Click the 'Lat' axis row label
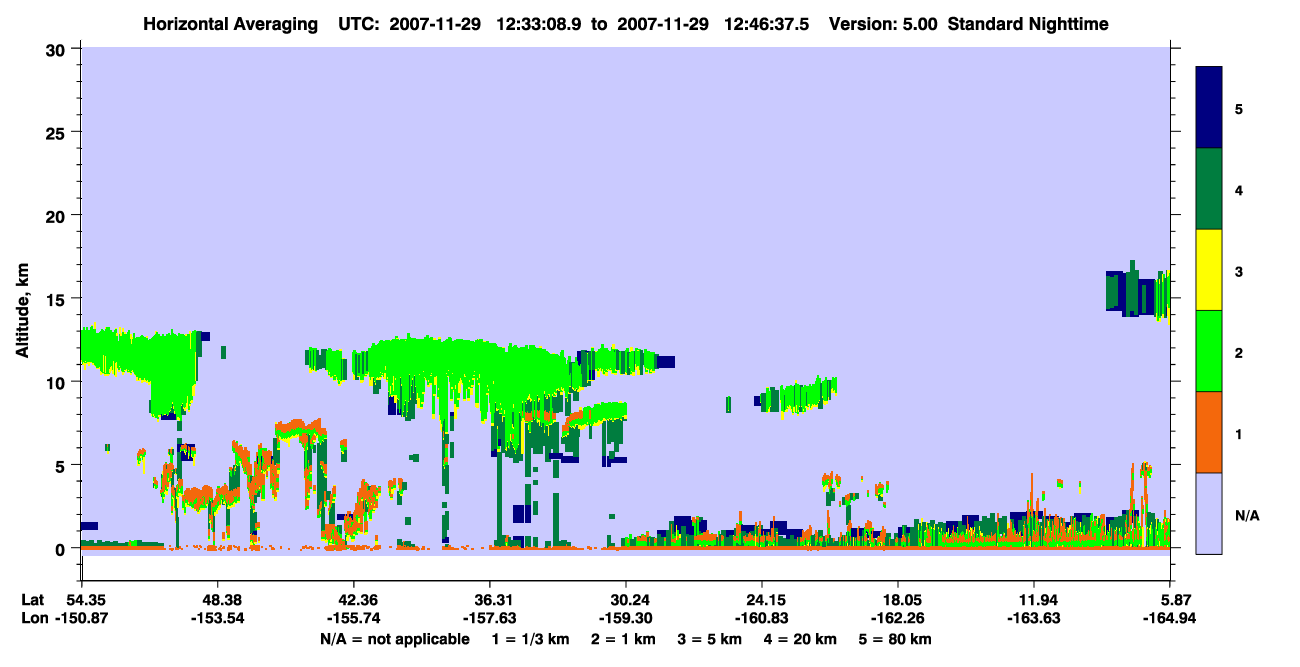 pyautogui.click(x=32, y=599)
